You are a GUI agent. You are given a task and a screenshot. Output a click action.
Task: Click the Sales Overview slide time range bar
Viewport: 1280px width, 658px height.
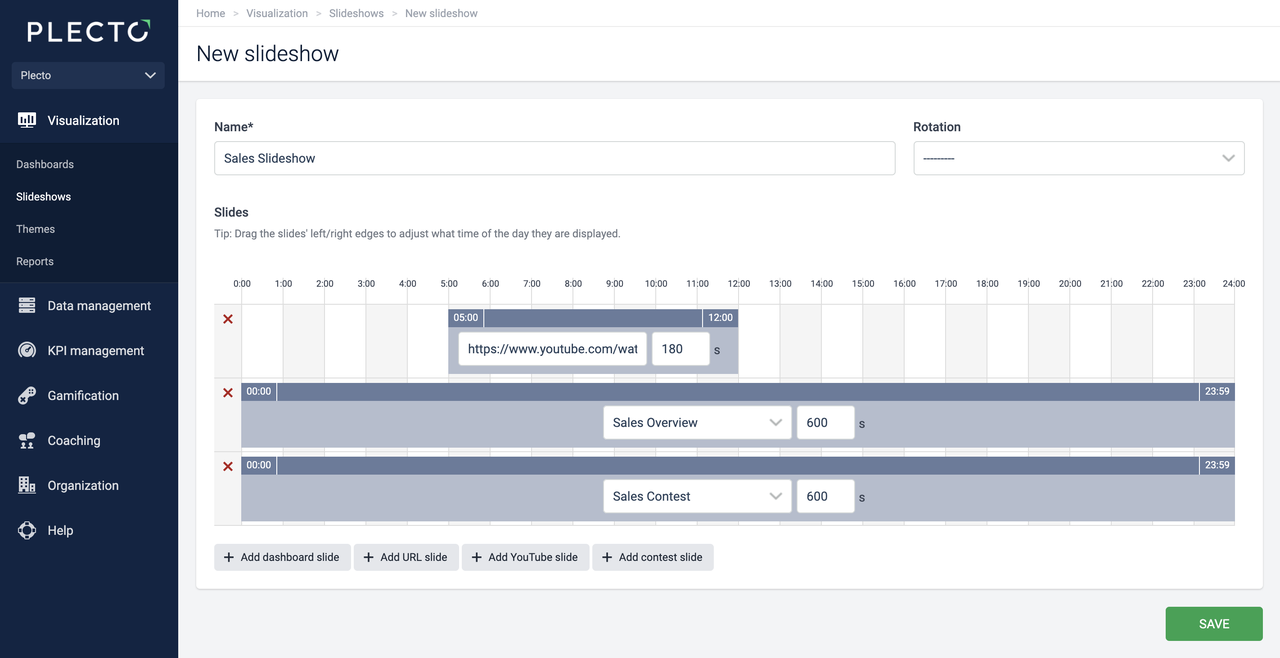738,392
